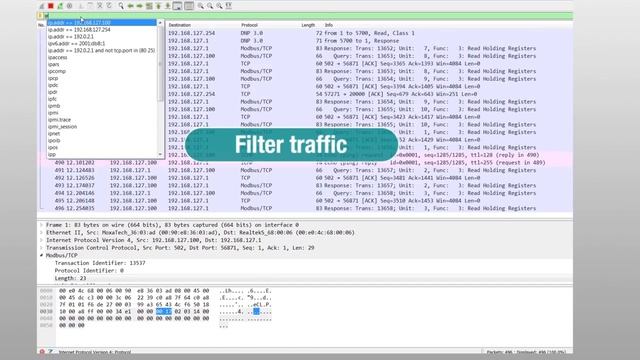
Task: Find a packet with the magnifier icon
Action: coord(121,6)
